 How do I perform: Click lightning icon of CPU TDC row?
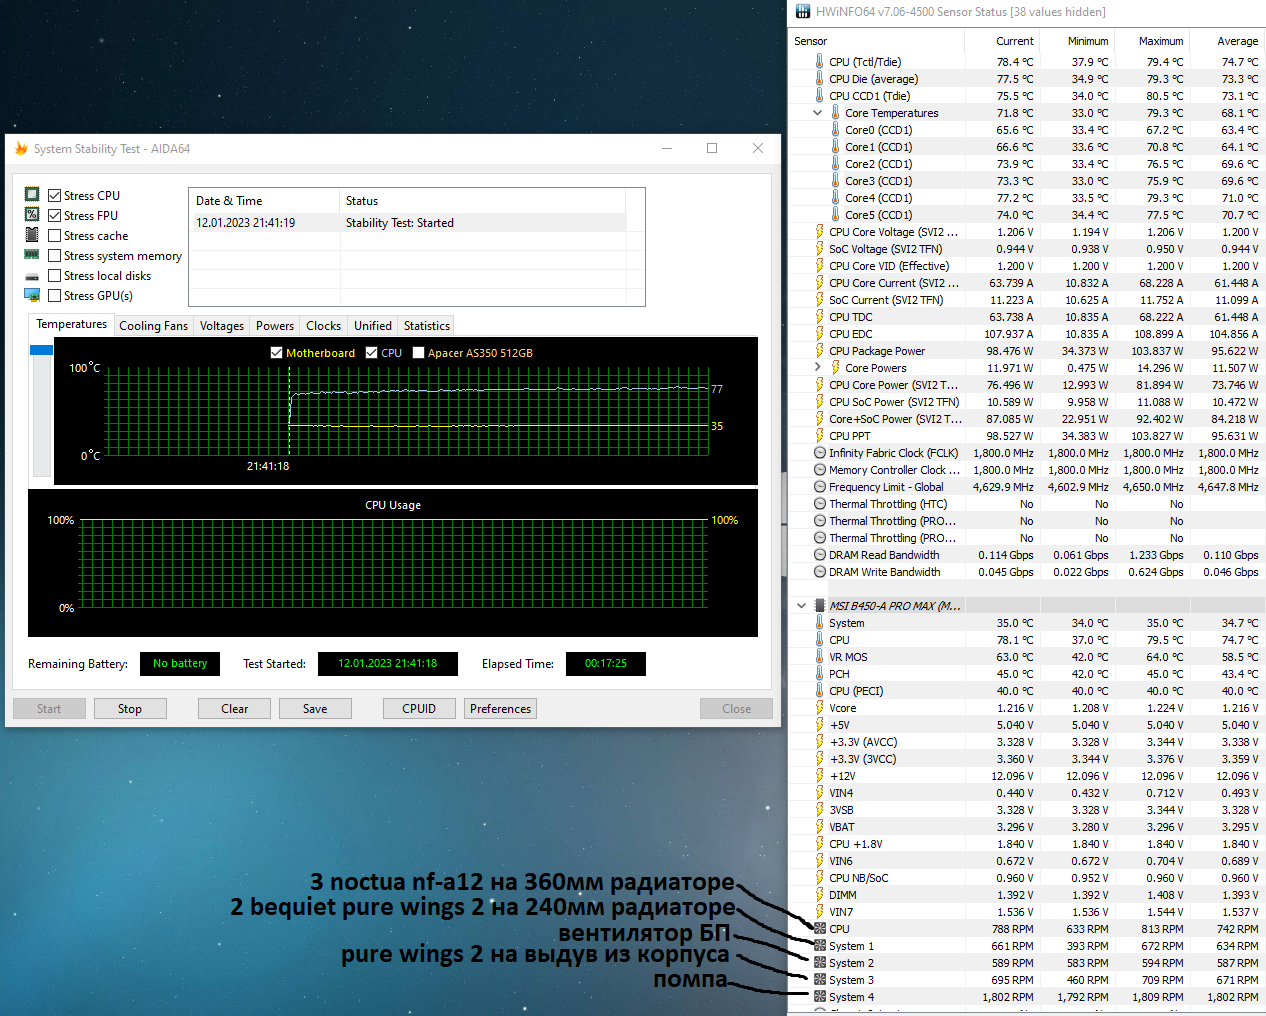point(820,317)
